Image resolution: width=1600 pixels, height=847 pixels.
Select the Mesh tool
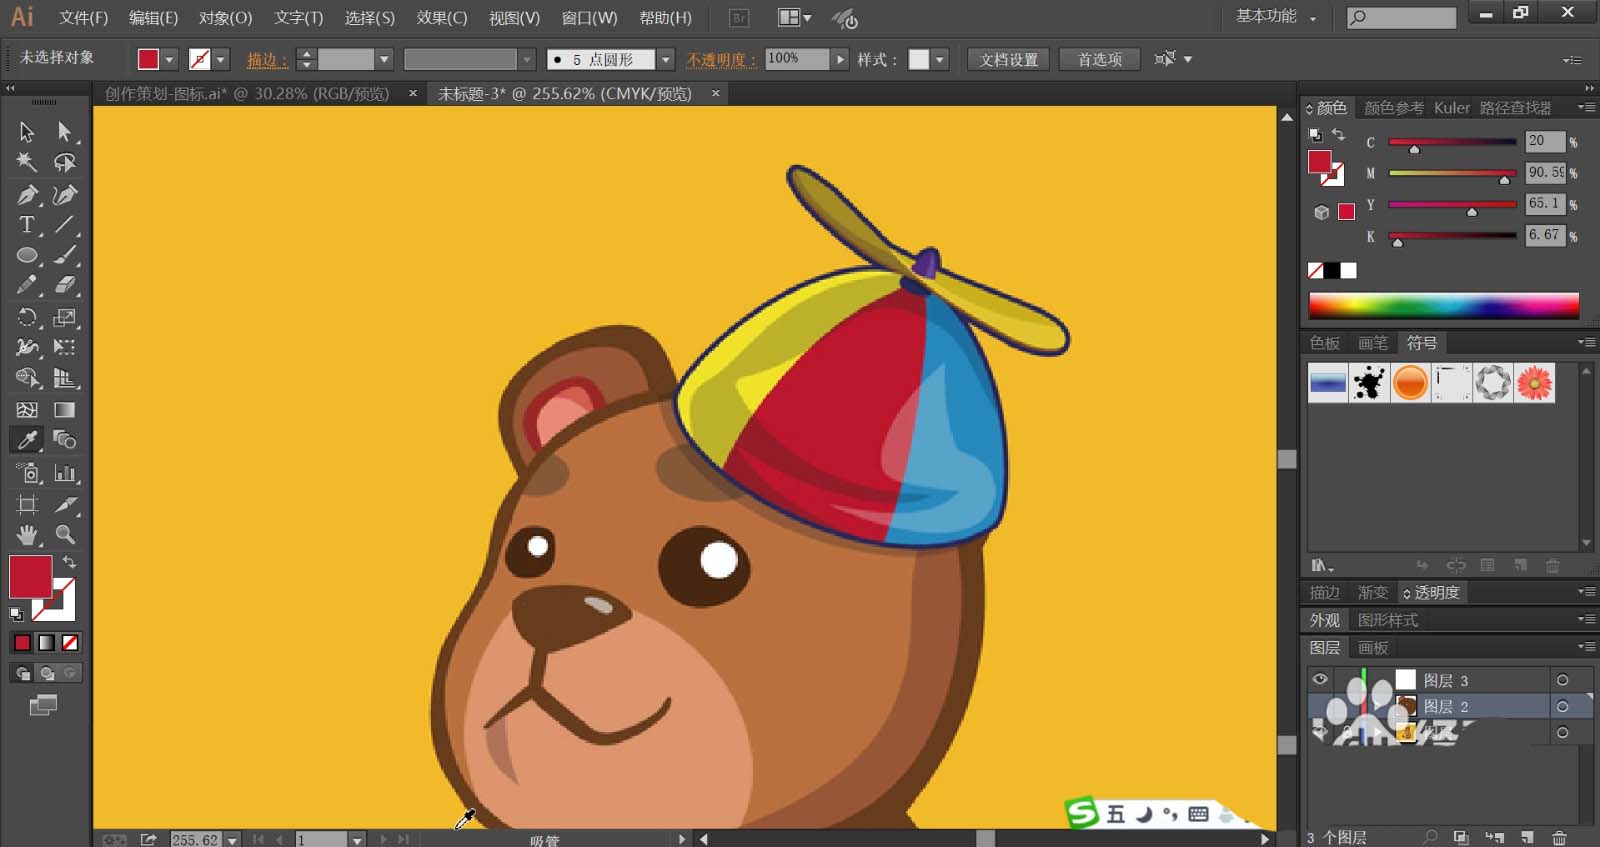(27, 410)
